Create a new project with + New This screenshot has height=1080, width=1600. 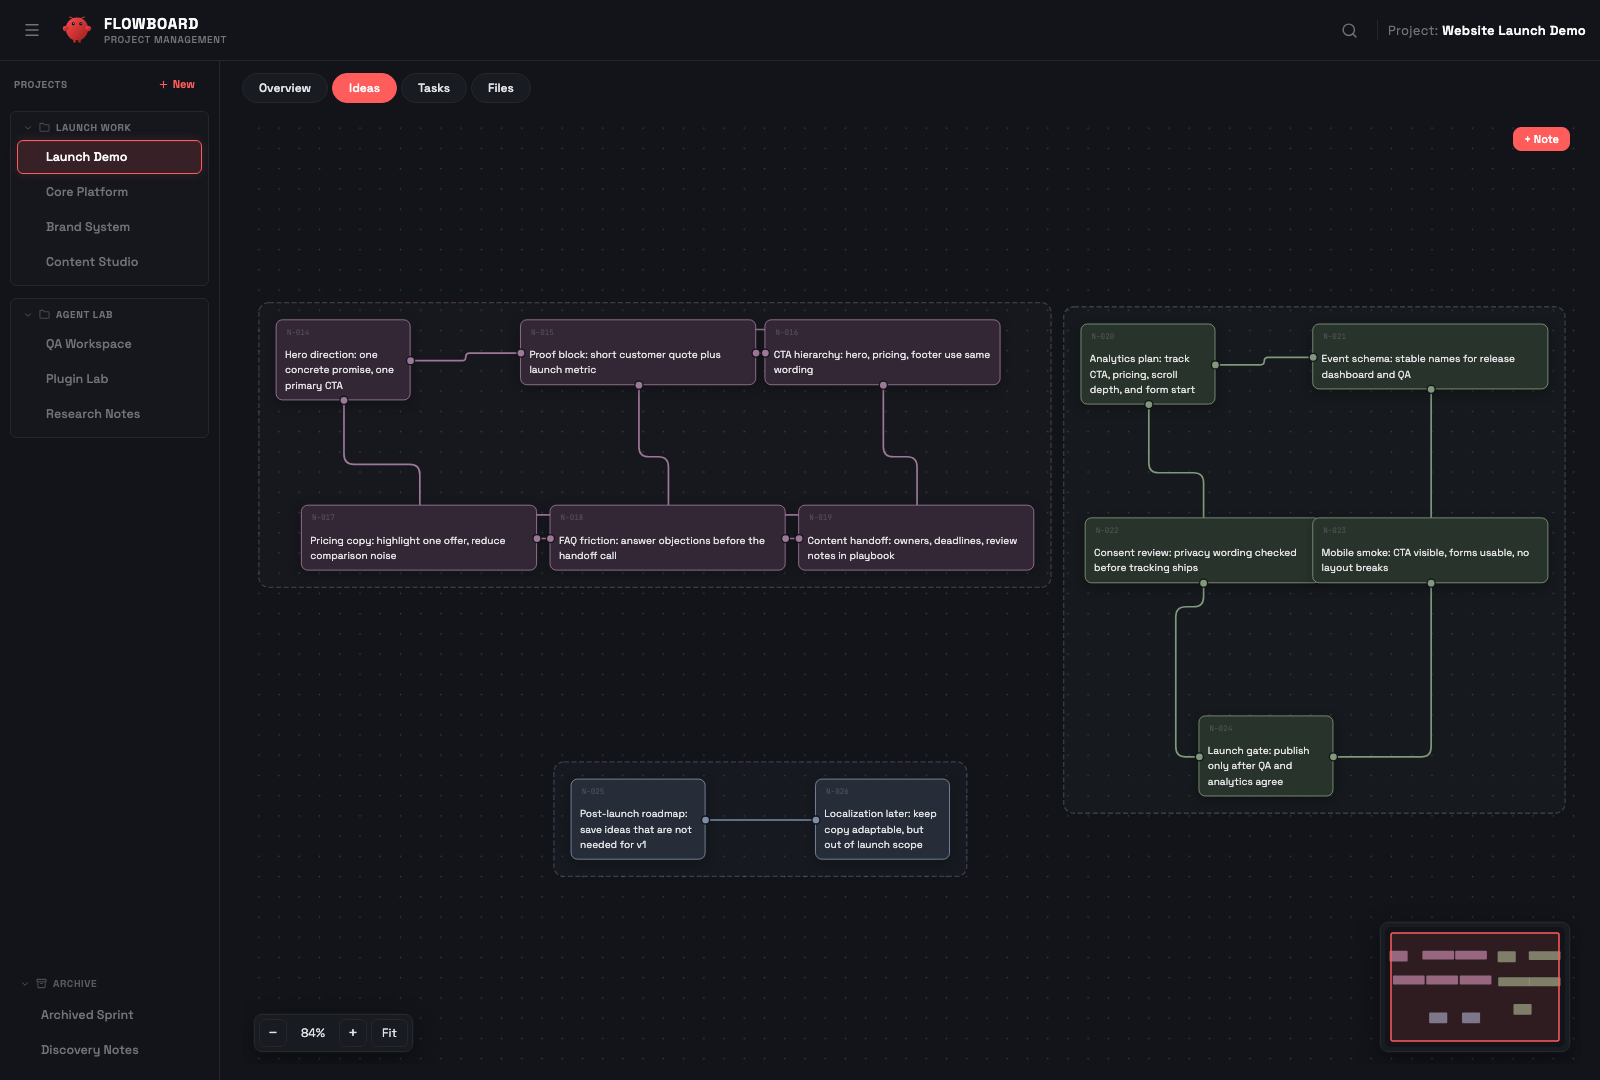tap(177, 85)
